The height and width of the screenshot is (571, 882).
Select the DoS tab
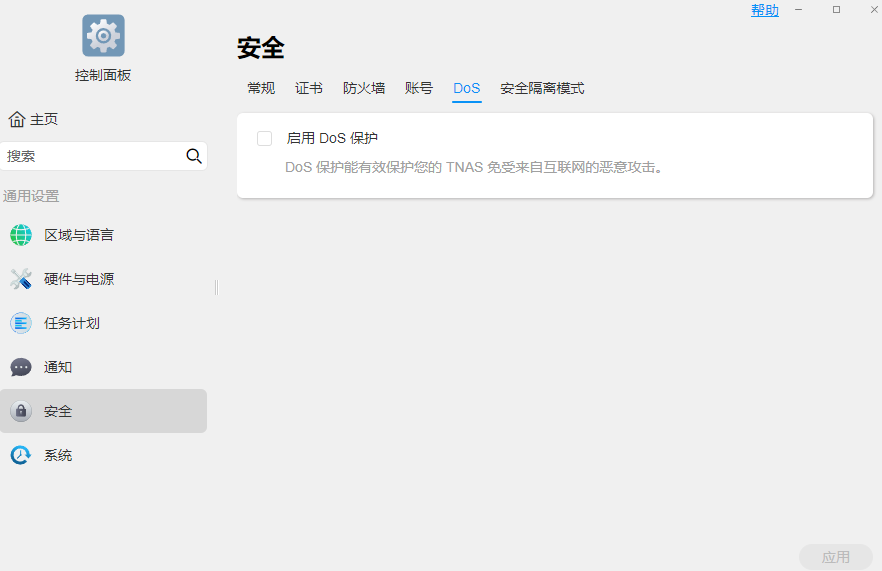(x=467, y=88)
